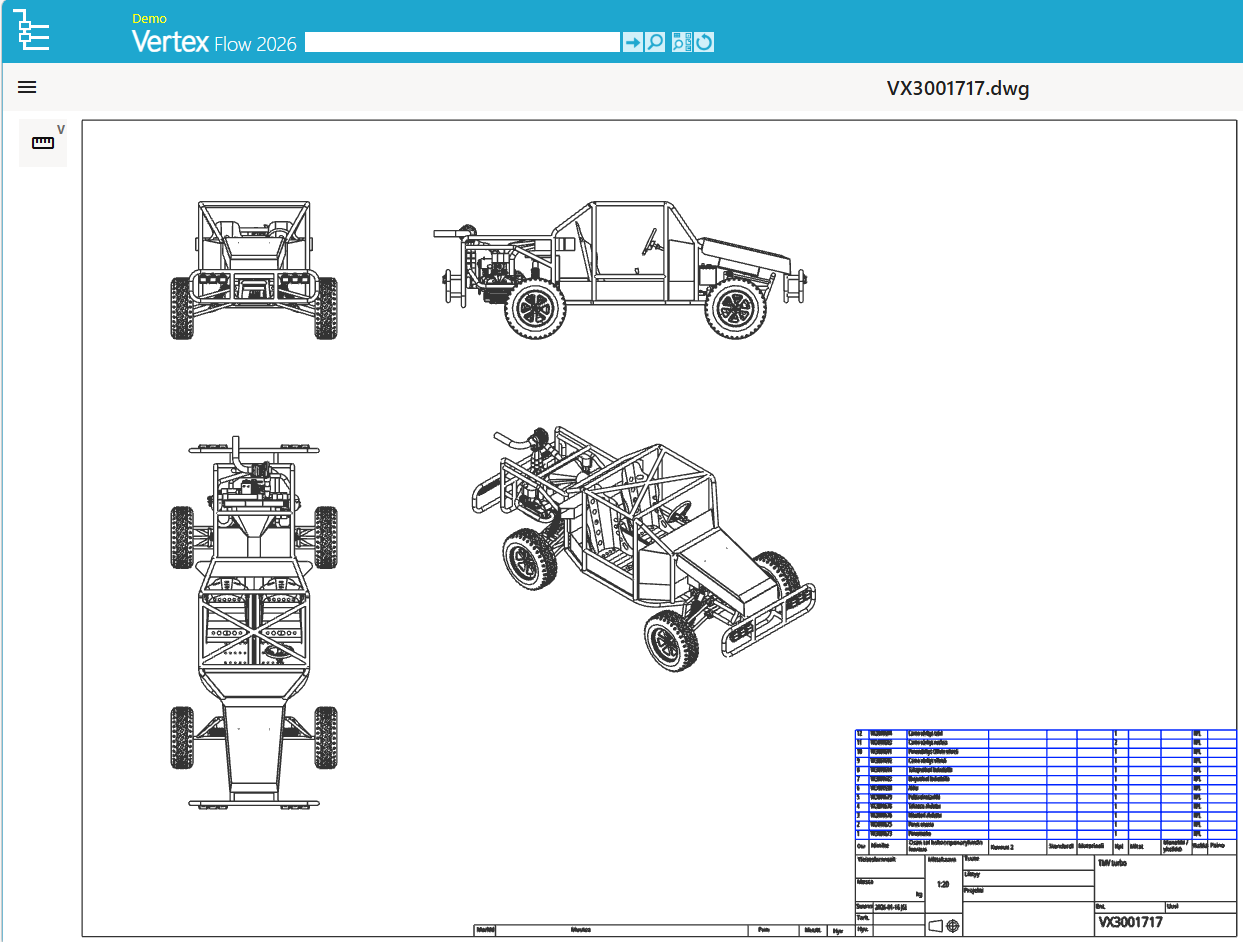Click the search input field
This screenshot has width=1243, height=942.
pos(462,42)
